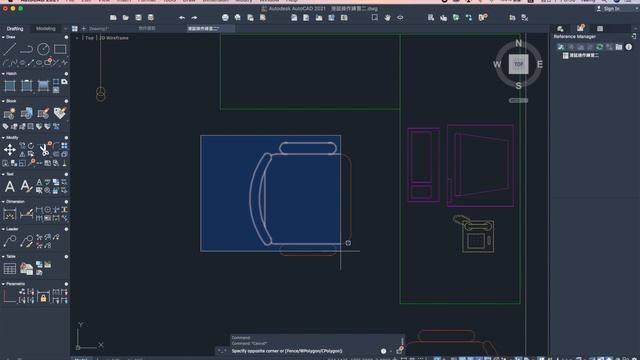This screenshot has height=360, width=640.
Task: Insert a table with Table grid icon
Action: [x=9, y=269]
